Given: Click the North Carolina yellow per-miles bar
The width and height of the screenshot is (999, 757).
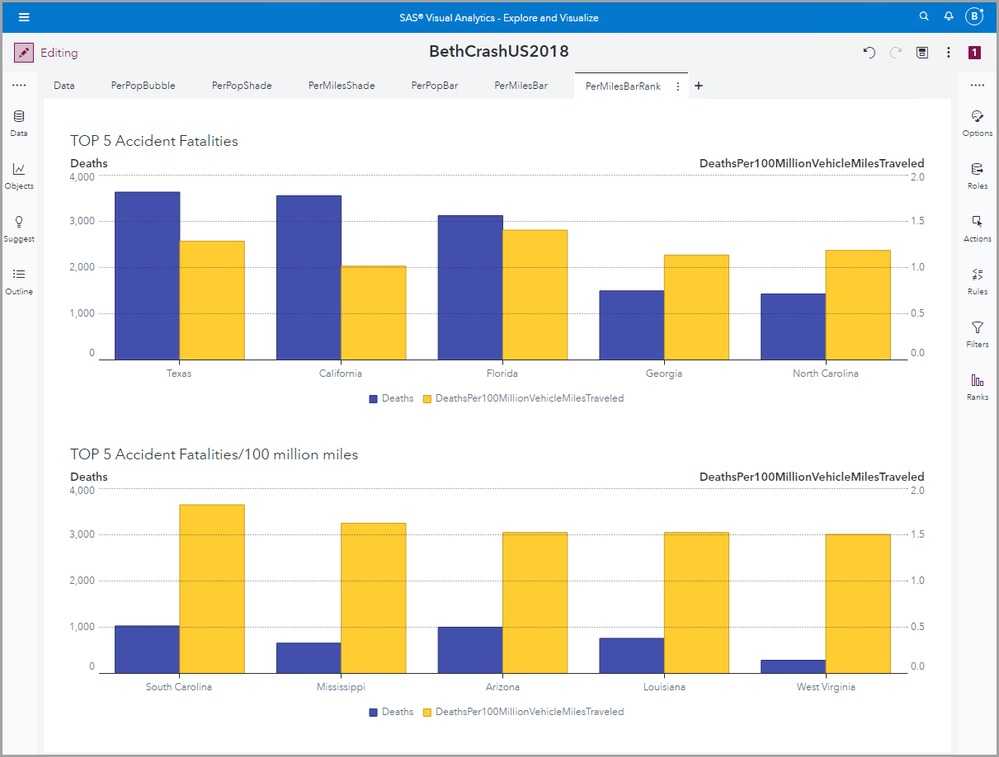Looking at the screenshot, I should (x=858, y=305).
